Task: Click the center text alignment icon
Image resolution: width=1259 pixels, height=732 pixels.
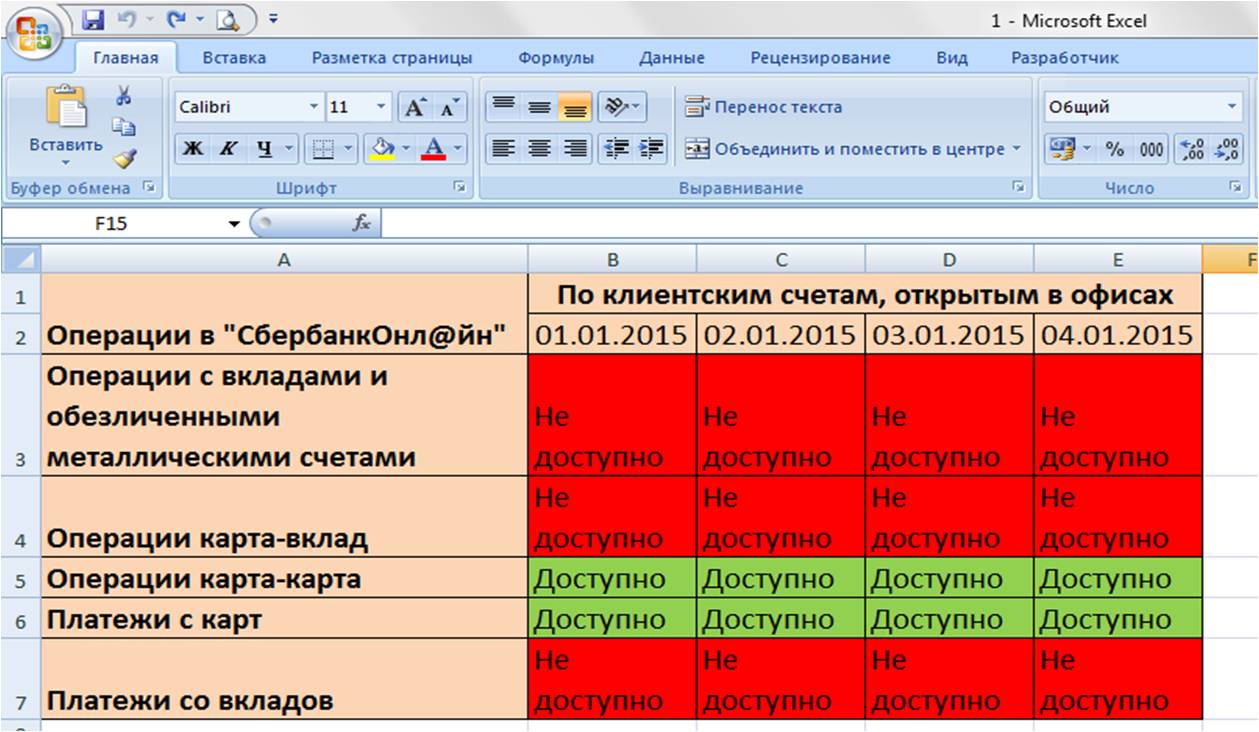Action: tap(541, 148)
